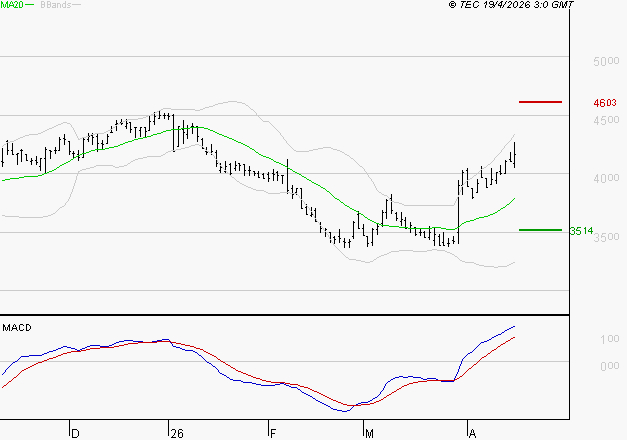The height and width of the screenshot is (440, 627).
Task: Click the F month marker on time axis
Action: click(273, 434)
